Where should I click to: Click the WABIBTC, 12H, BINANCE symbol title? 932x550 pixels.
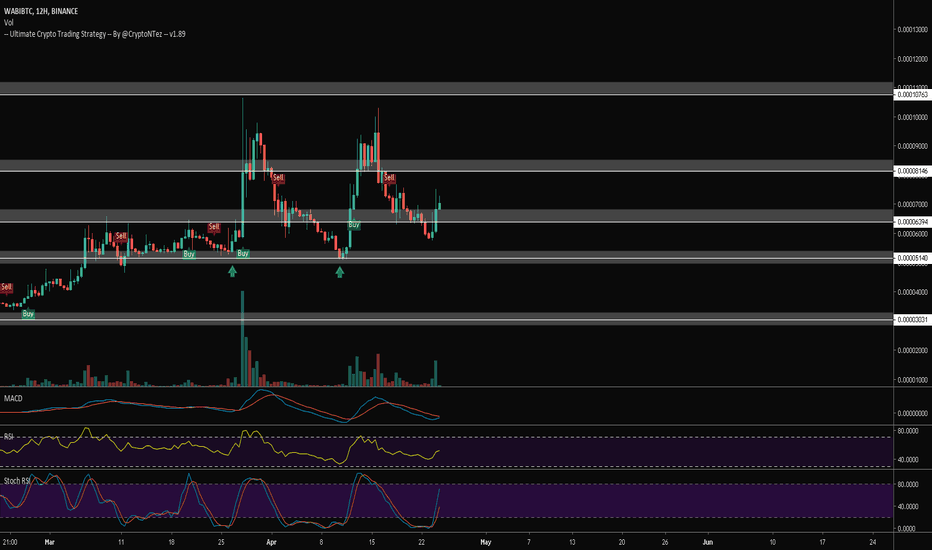tap(41, 11)
